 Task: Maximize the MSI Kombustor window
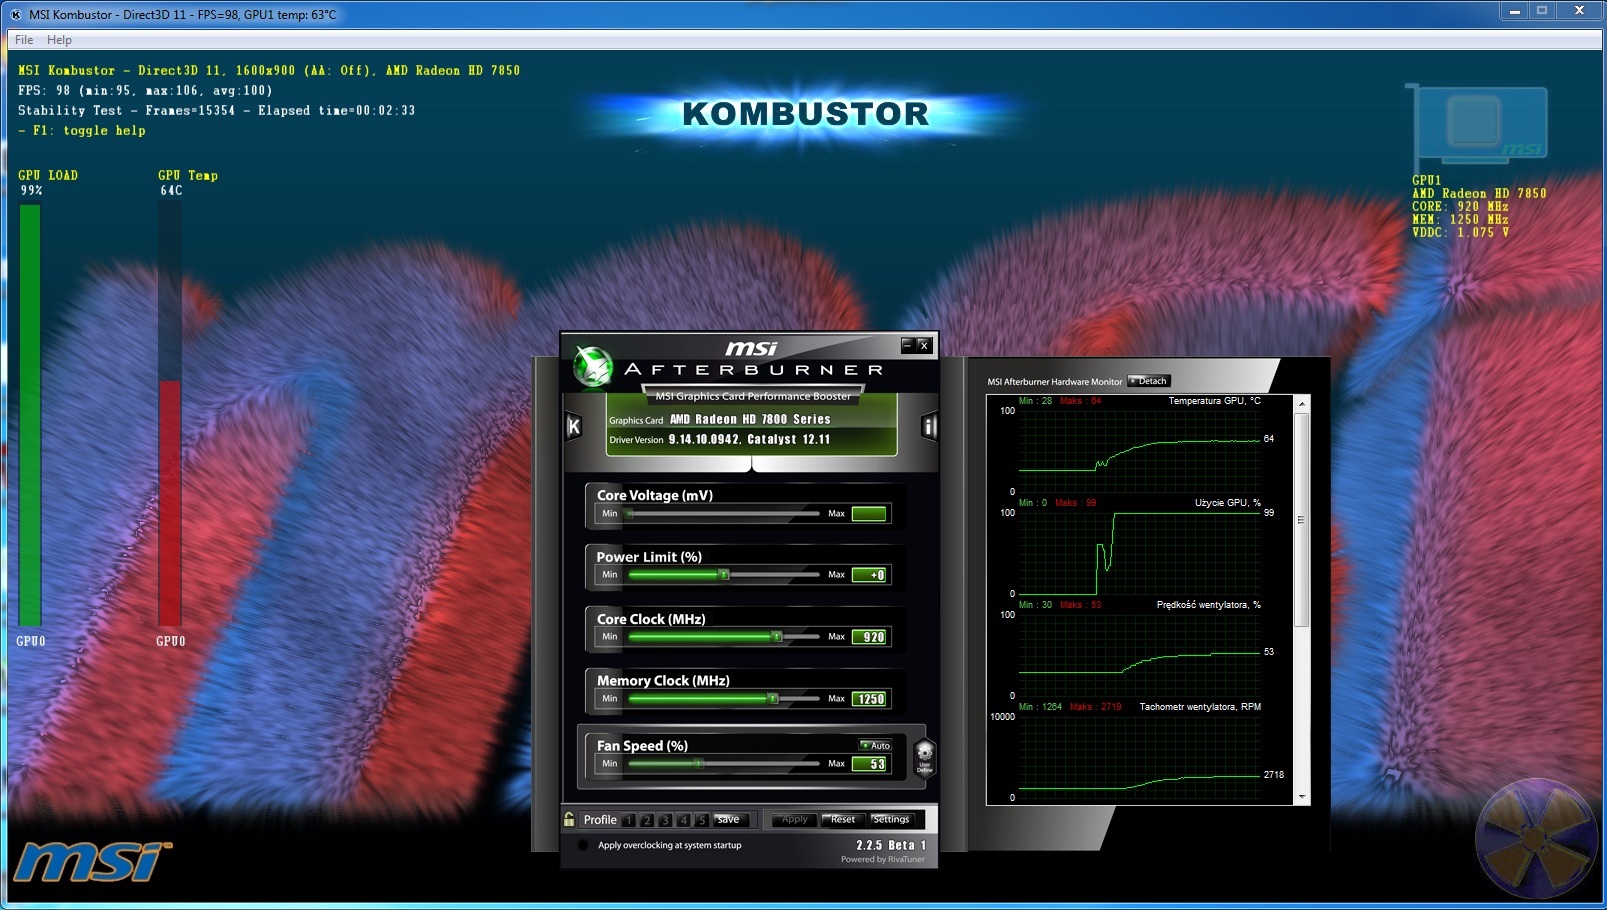point(1542,11)
